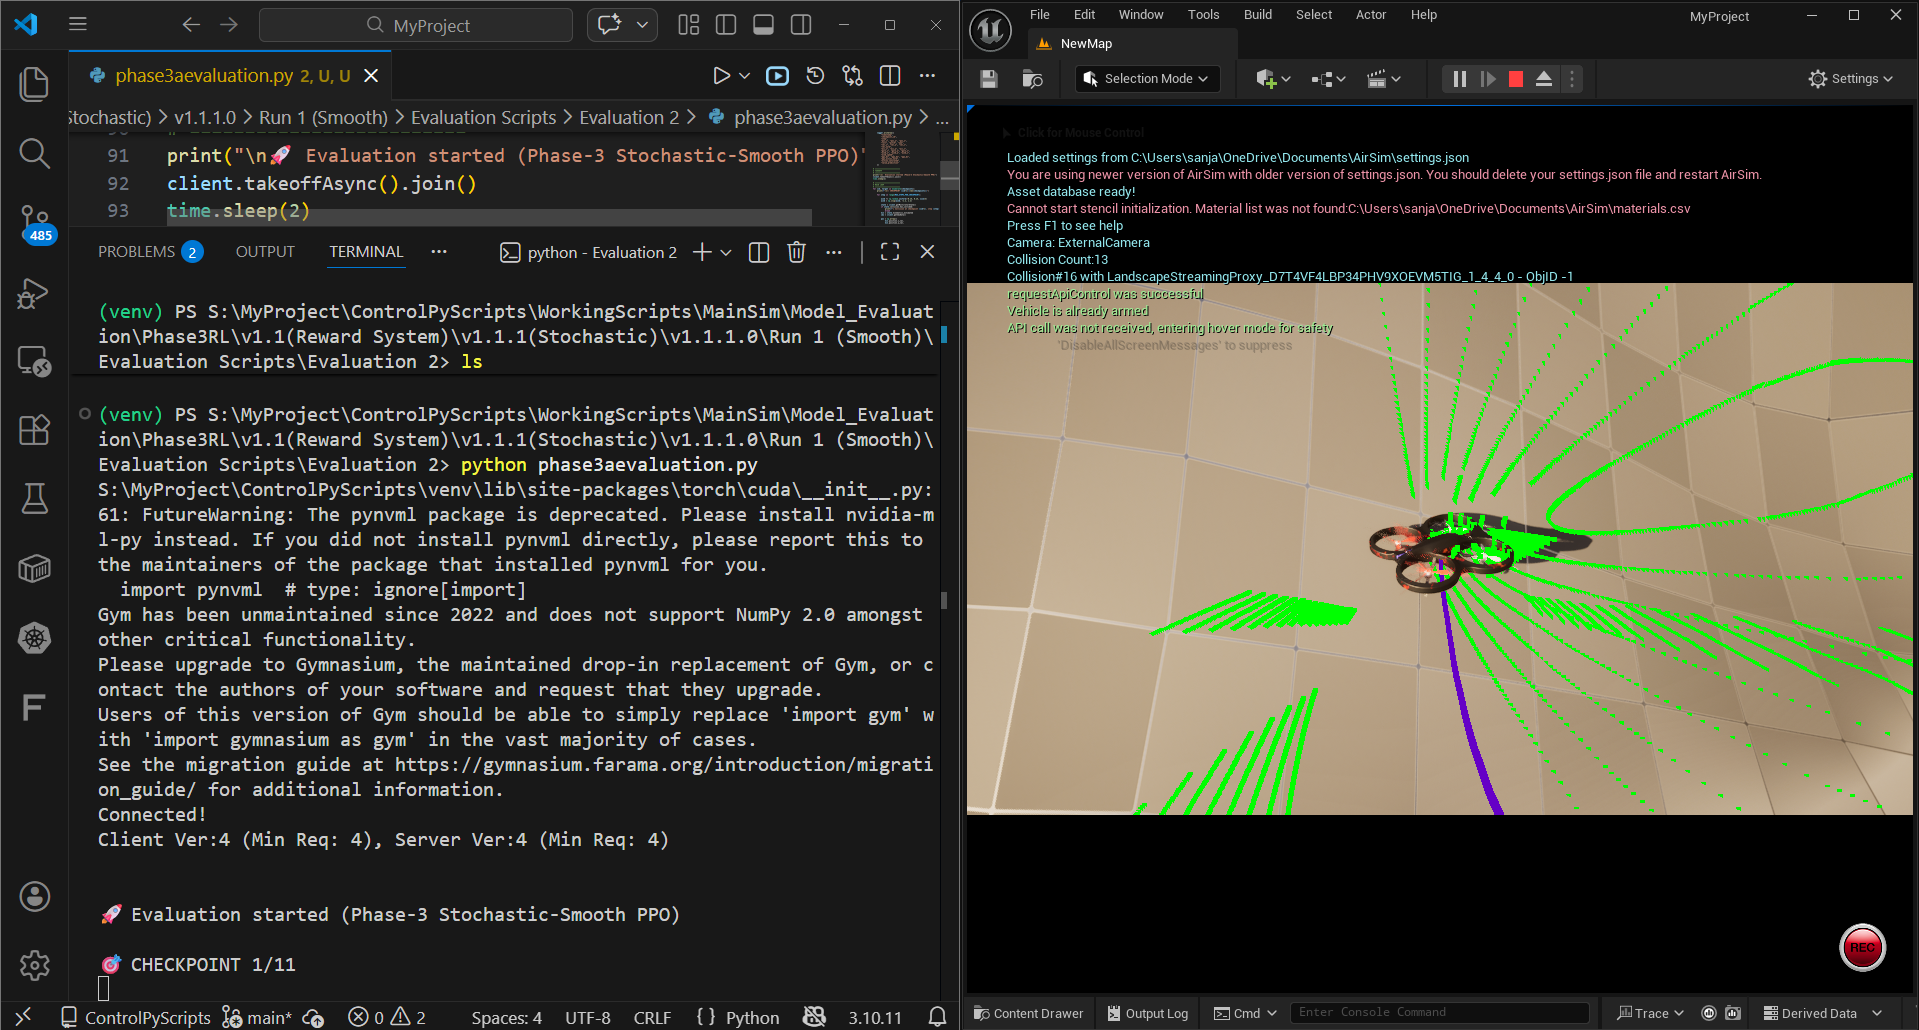Image resolution: width=1919 pixels, height=1030 pixels.
Task: Click the Run Python File play button
Action: tap(721, 76)
